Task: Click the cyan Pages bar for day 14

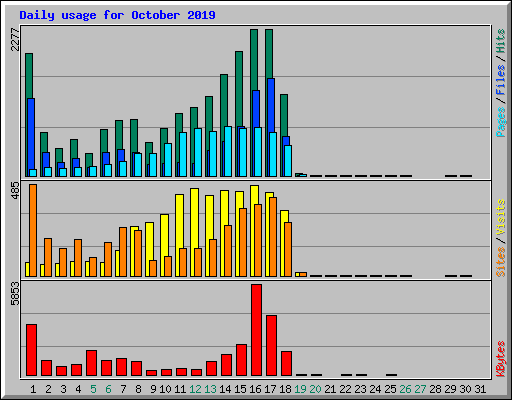Action: pyautogui.click(x=228, y=151)
